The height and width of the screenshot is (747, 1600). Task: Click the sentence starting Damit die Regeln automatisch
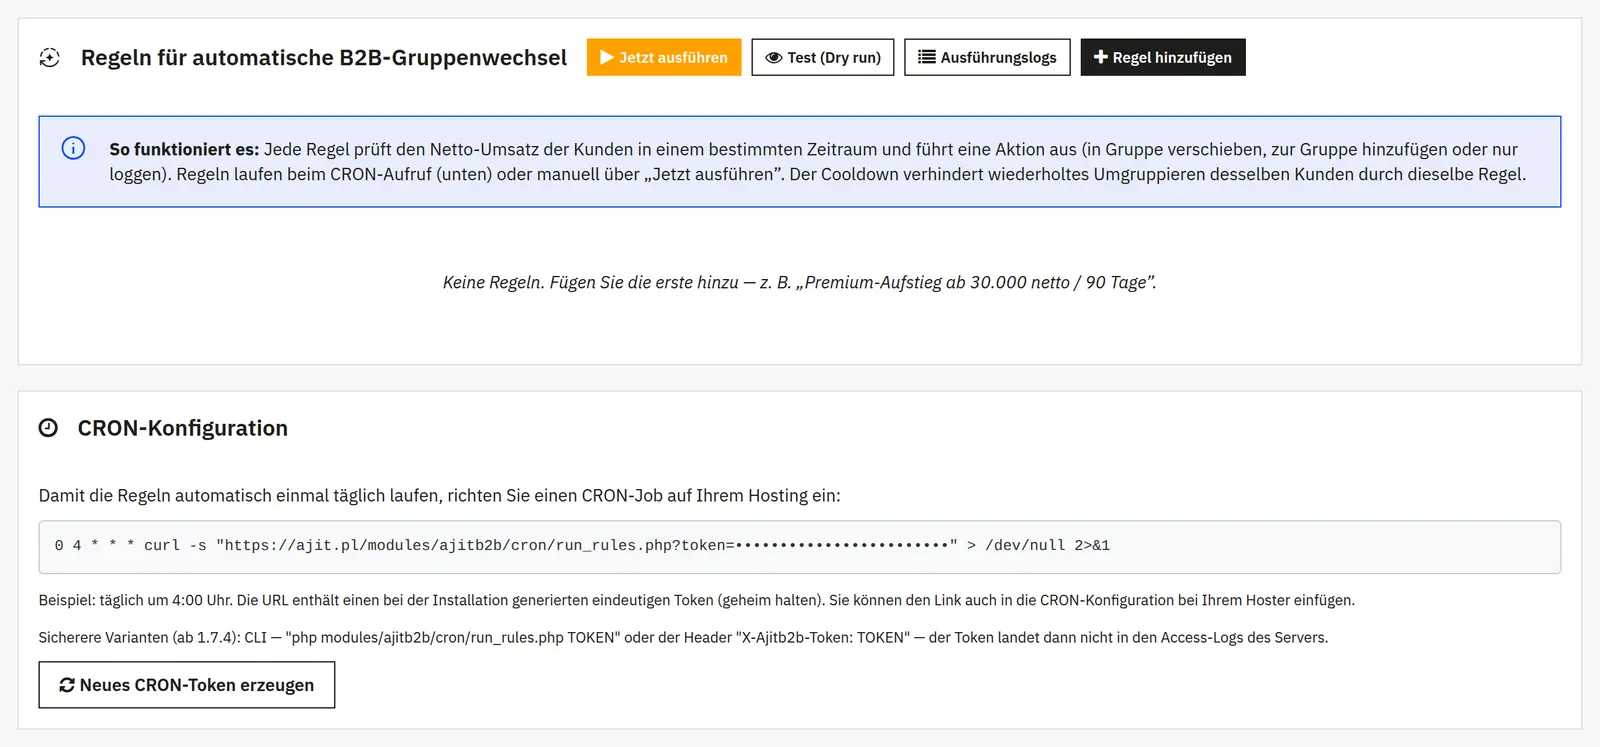pyautogui.click(x=440, y=495)
